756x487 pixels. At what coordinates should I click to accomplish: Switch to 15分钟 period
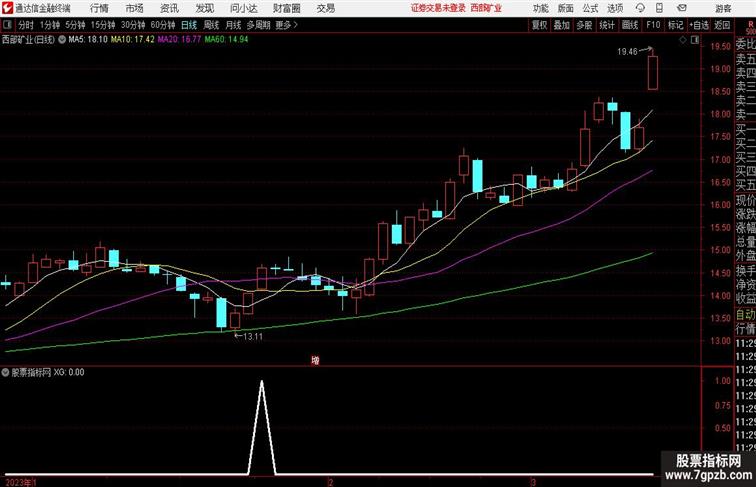pos(103,25)
